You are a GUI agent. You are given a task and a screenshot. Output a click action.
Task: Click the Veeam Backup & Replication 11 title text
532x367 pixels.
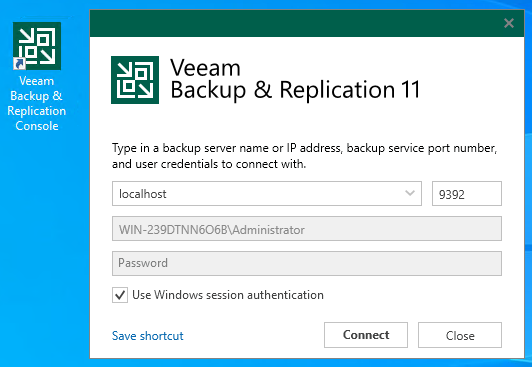coord(295,79)
